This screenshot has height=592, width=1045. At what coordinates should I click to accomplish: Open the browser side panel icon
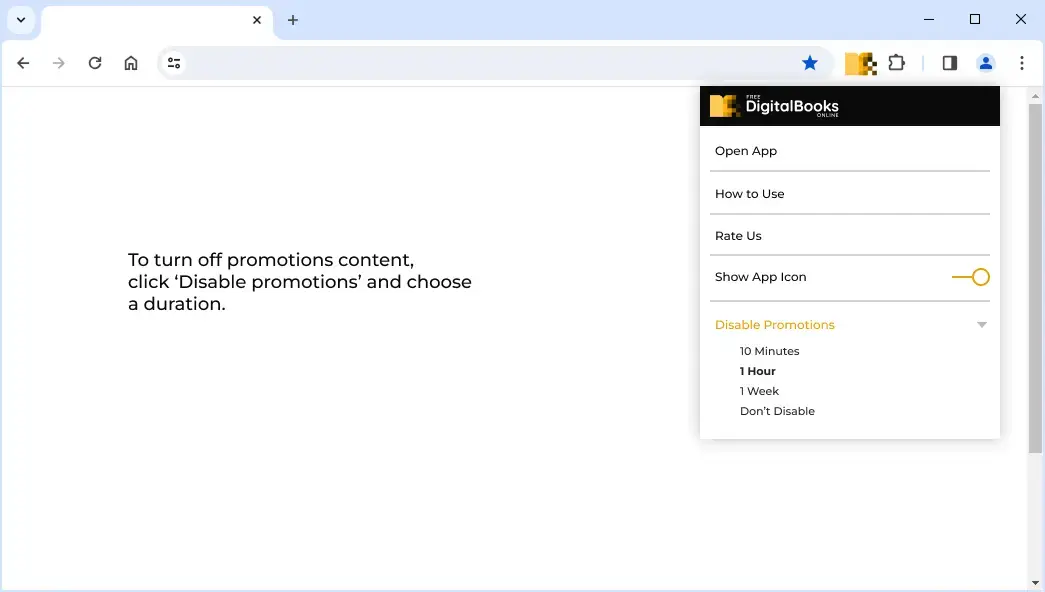click(948, 62)
